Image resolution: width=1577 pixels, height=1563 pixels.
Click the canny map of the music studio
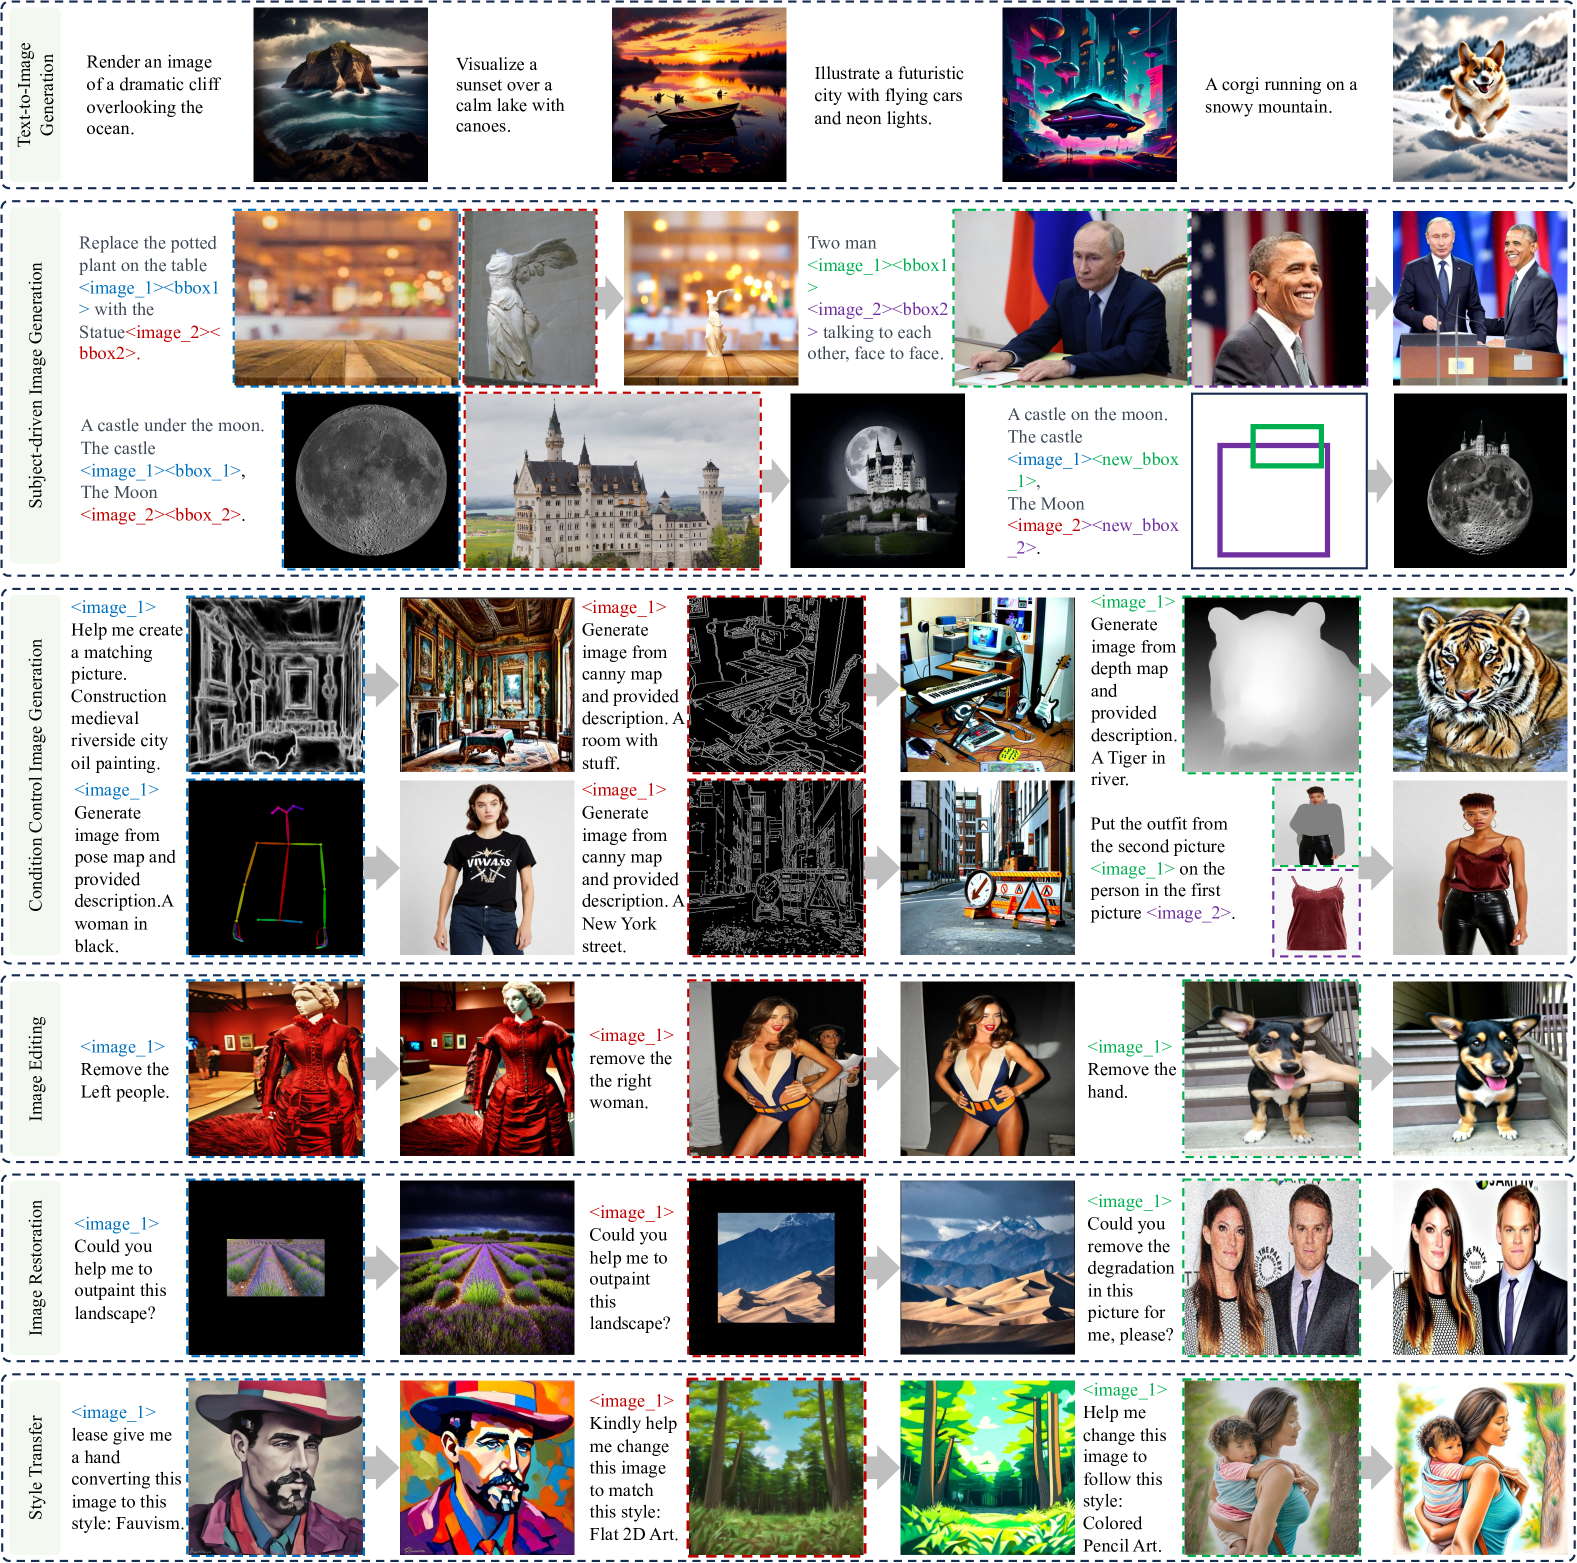pyautogui.click(x=776, y=685)
